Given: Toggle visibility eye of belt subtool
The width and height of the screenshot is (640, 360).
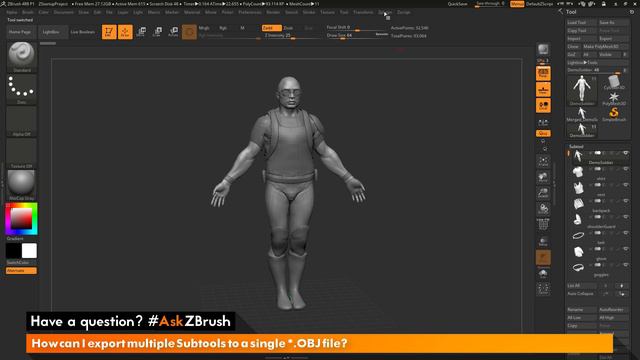Looking at the screenshot, I should (x=626, y=233).
